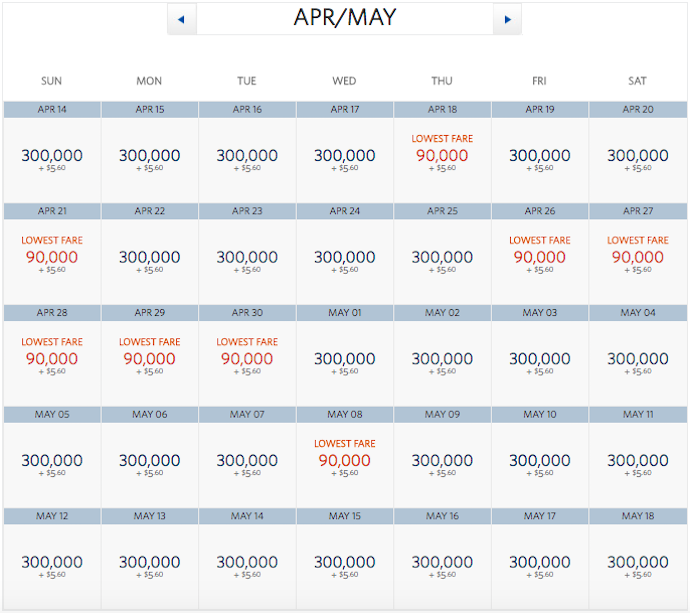Select Apr 28 lowest fare cell
The width and height of the screenshot is (690, 613).
52,358
